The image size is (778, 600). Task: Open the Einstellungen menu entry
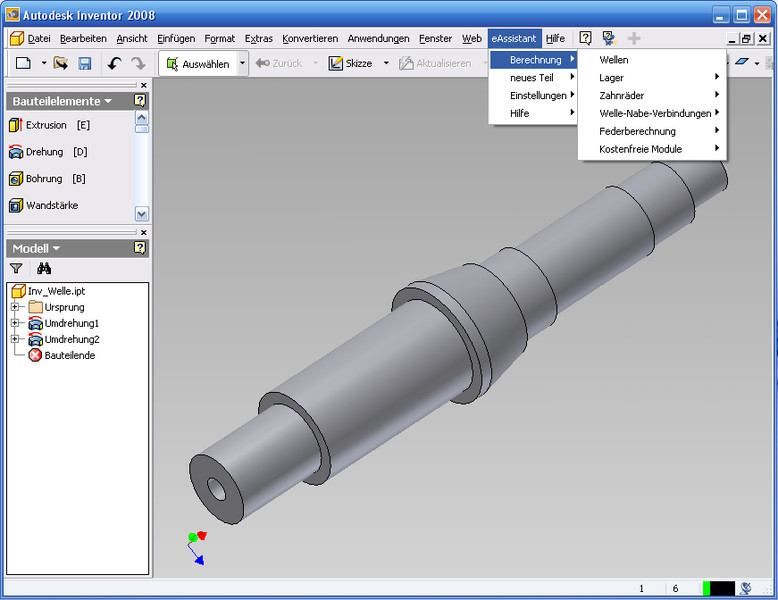(x=538, y=96)
